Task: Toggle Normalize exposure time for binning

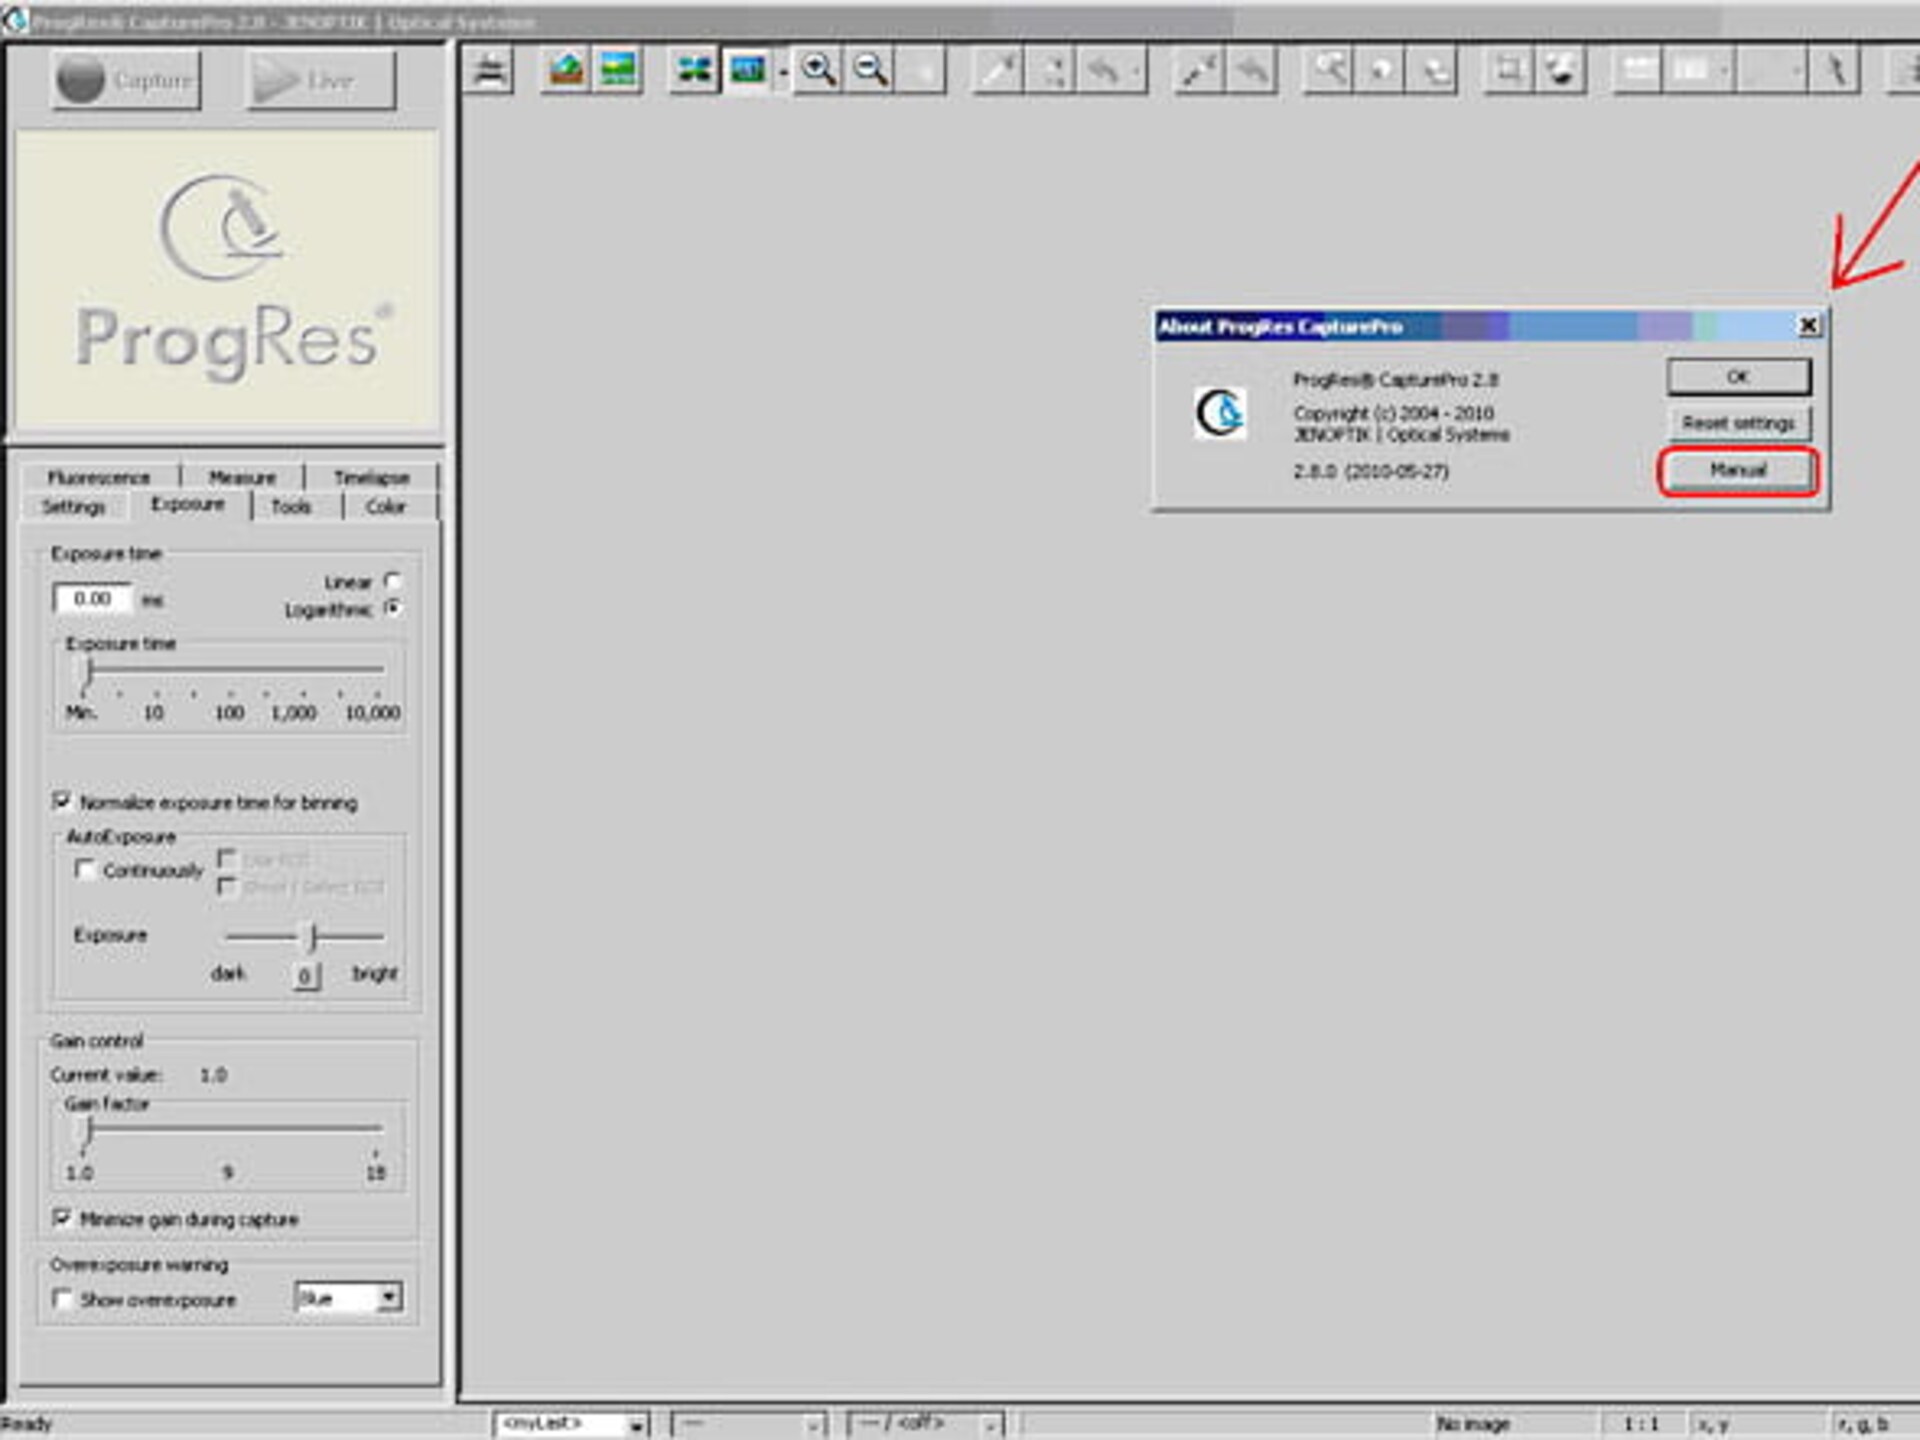Action: (62, 801)
